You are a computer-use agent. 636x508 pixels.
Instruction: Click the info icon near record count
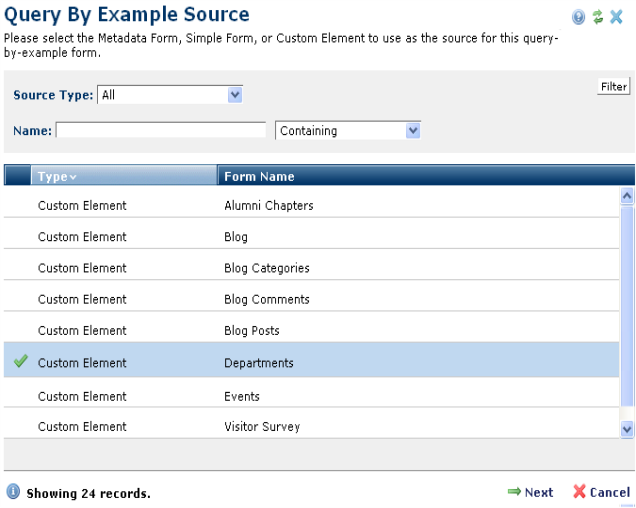pyautogui.click(x=13, y=492)
